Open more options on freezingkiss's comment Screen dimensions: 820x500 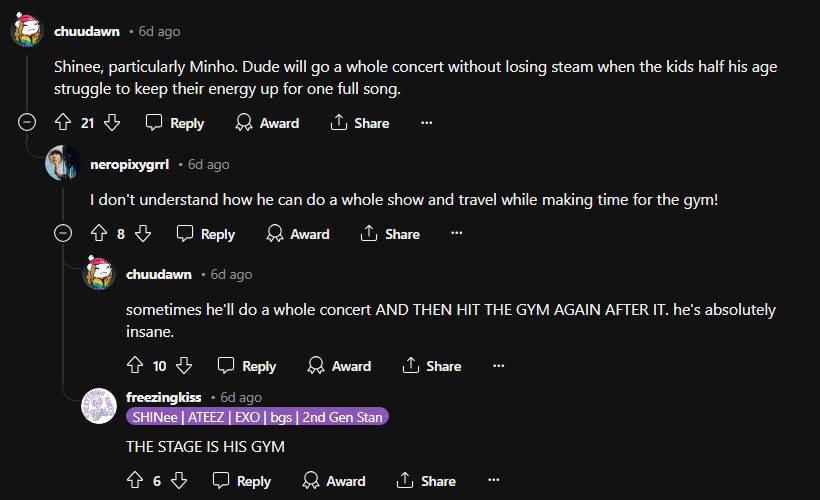pyautogui.click(x=493, y=481)
